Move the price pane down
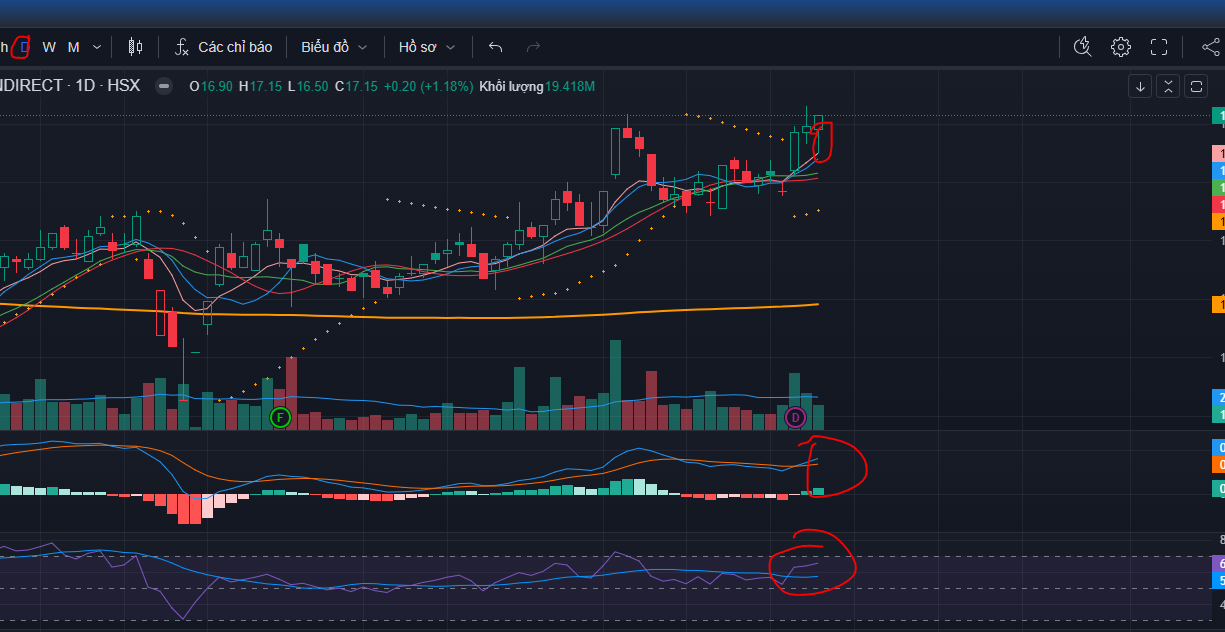The height and width of the screenshot is (632, 1225). point(1140,87)
